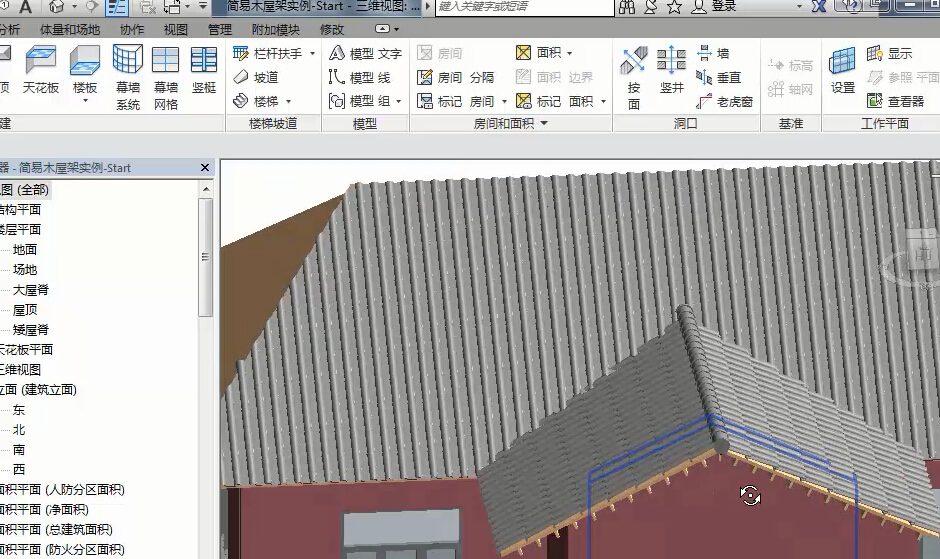Select the 竖井 shaft opening tool

[671, 70]
